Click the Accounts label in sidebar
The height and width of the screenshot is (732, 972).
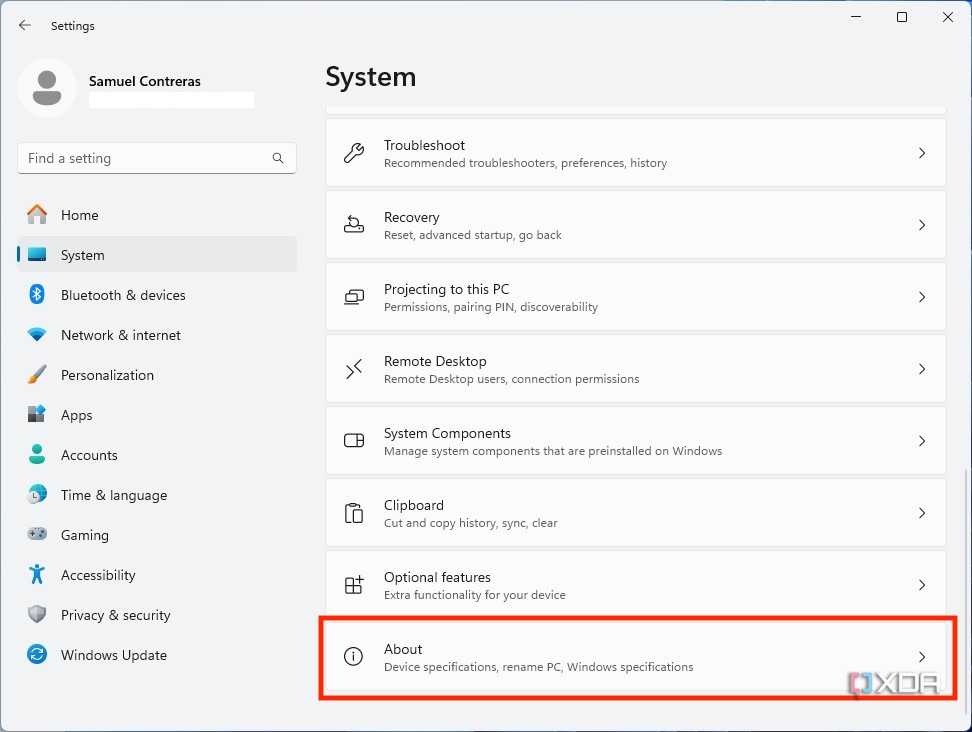point(89,455)
